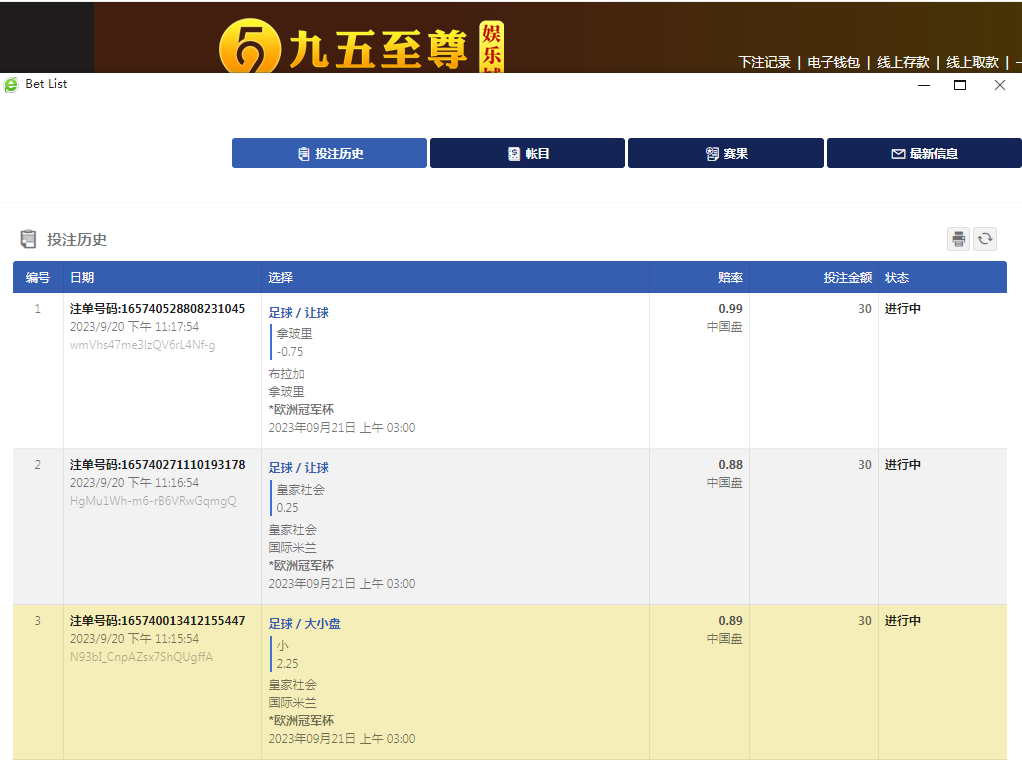Screen dimensions: 1022x763
Task: Click the clipboard icon beside 投注历史 heading
Action: [x=28, y=239]
